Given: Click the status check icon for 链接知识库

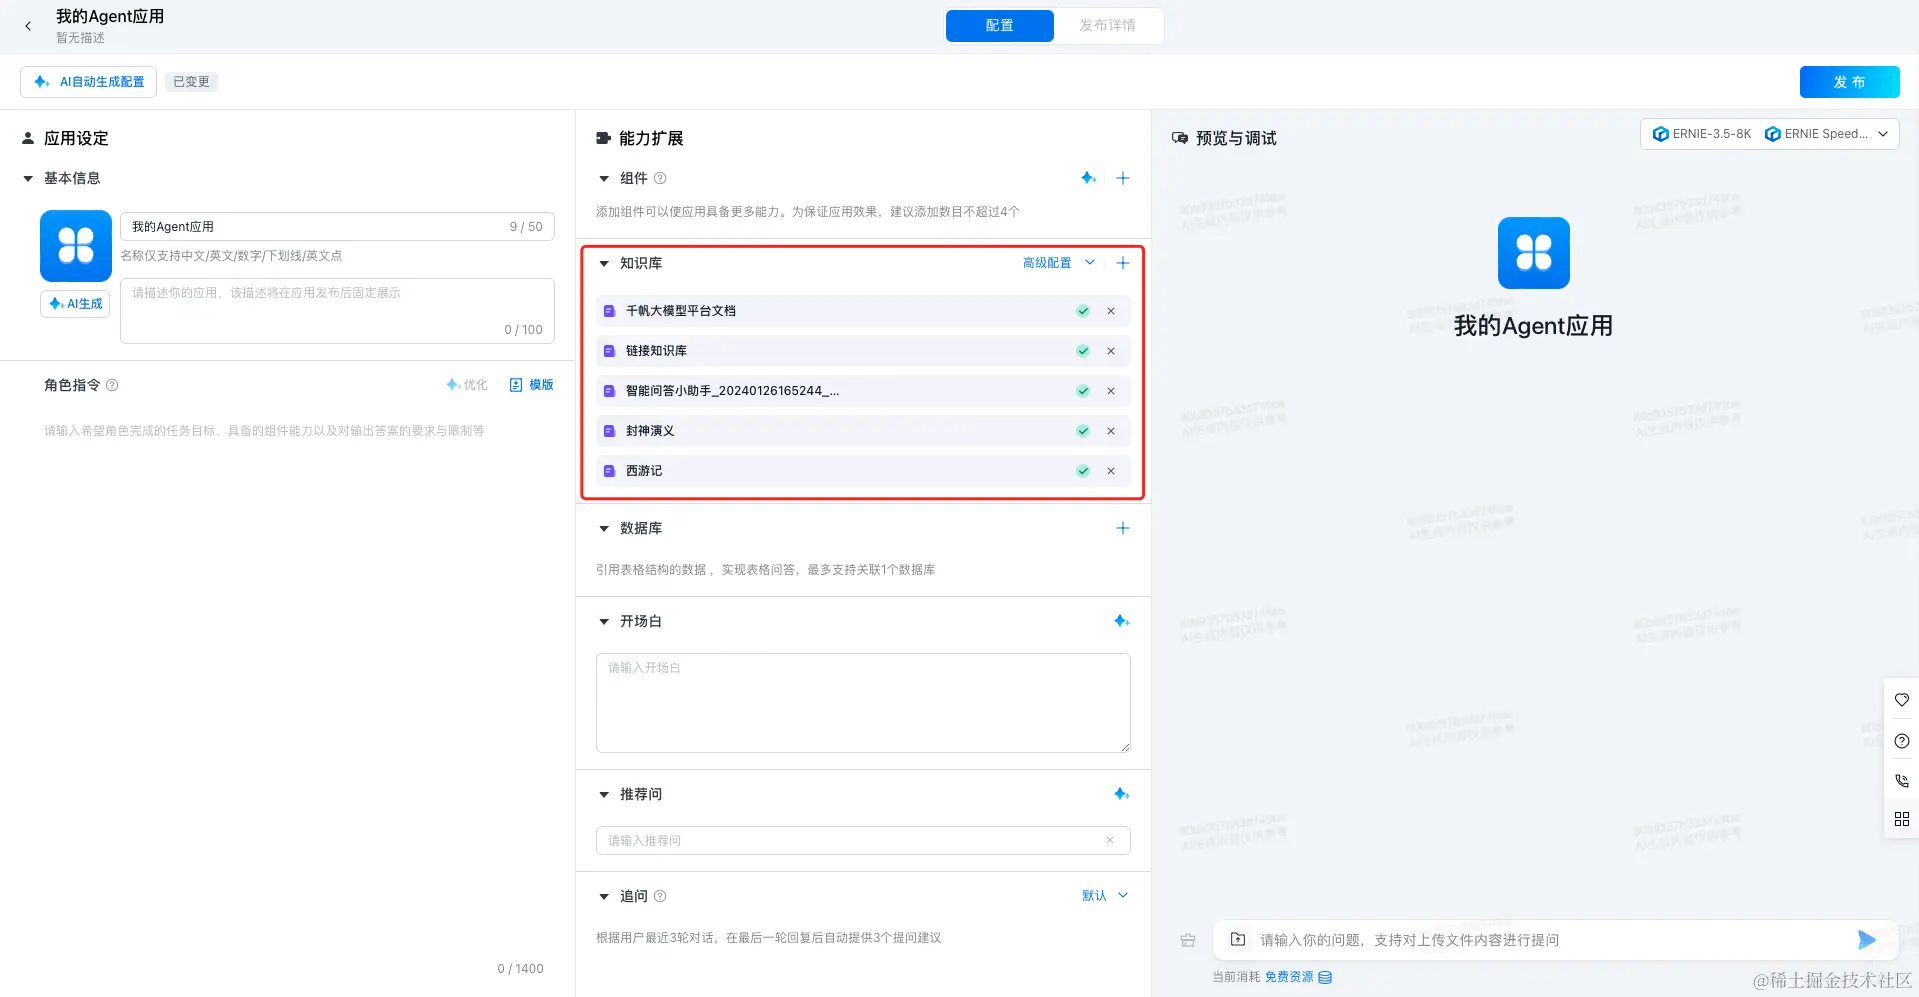Looking at the screenshot, I should (x=1083, y=351).
